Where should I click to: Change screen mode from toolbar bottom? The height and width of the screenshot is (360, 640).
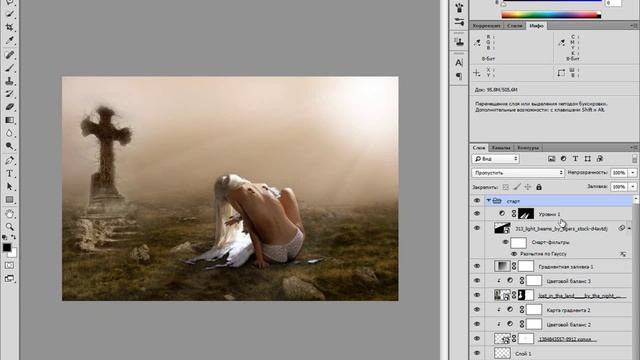click(x=9, y=278)
